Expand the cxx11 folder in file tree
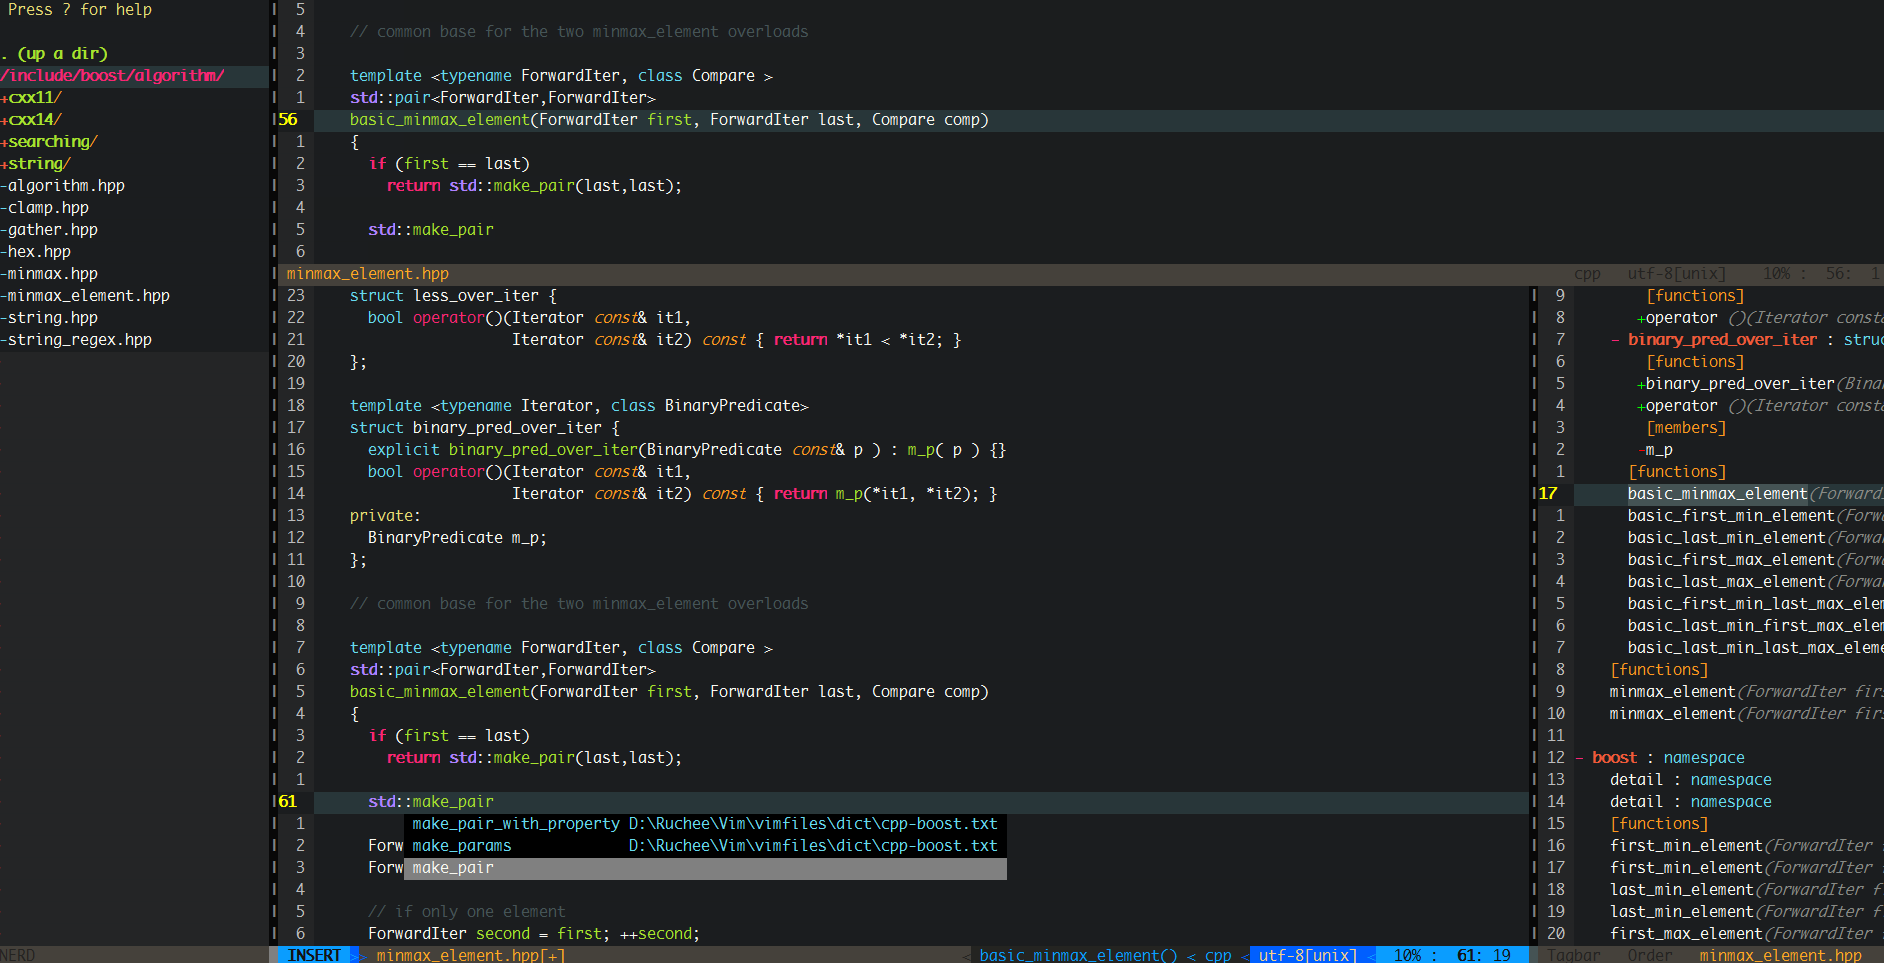The image size is (1884, 963). tap(34, 98)
